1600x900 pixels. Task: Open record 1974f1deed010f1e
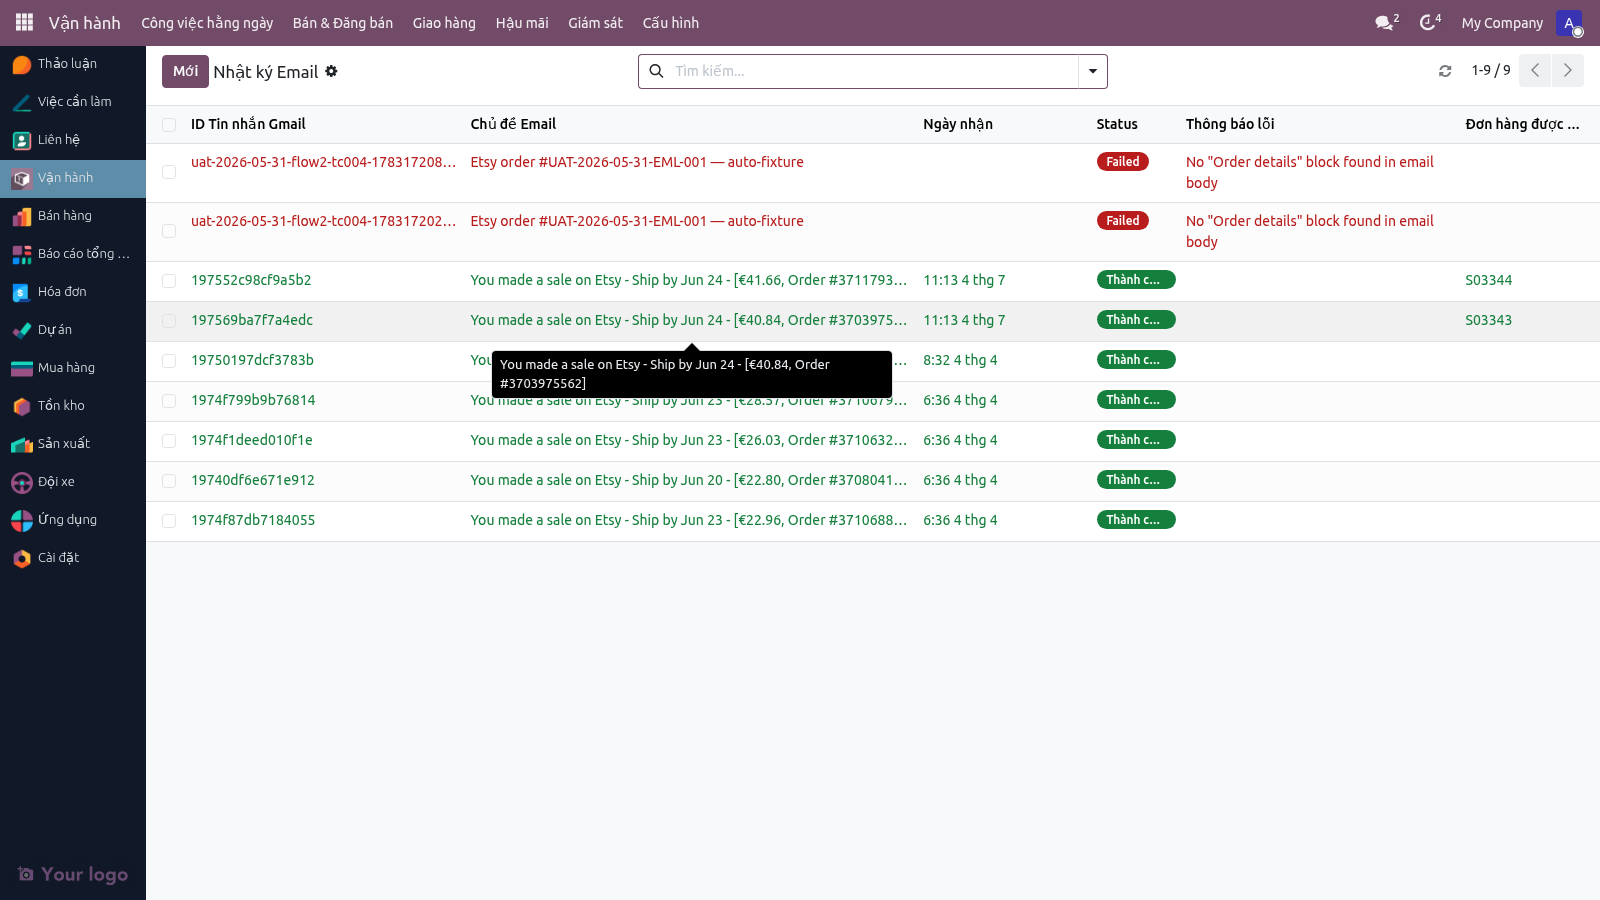click(252, 440)
